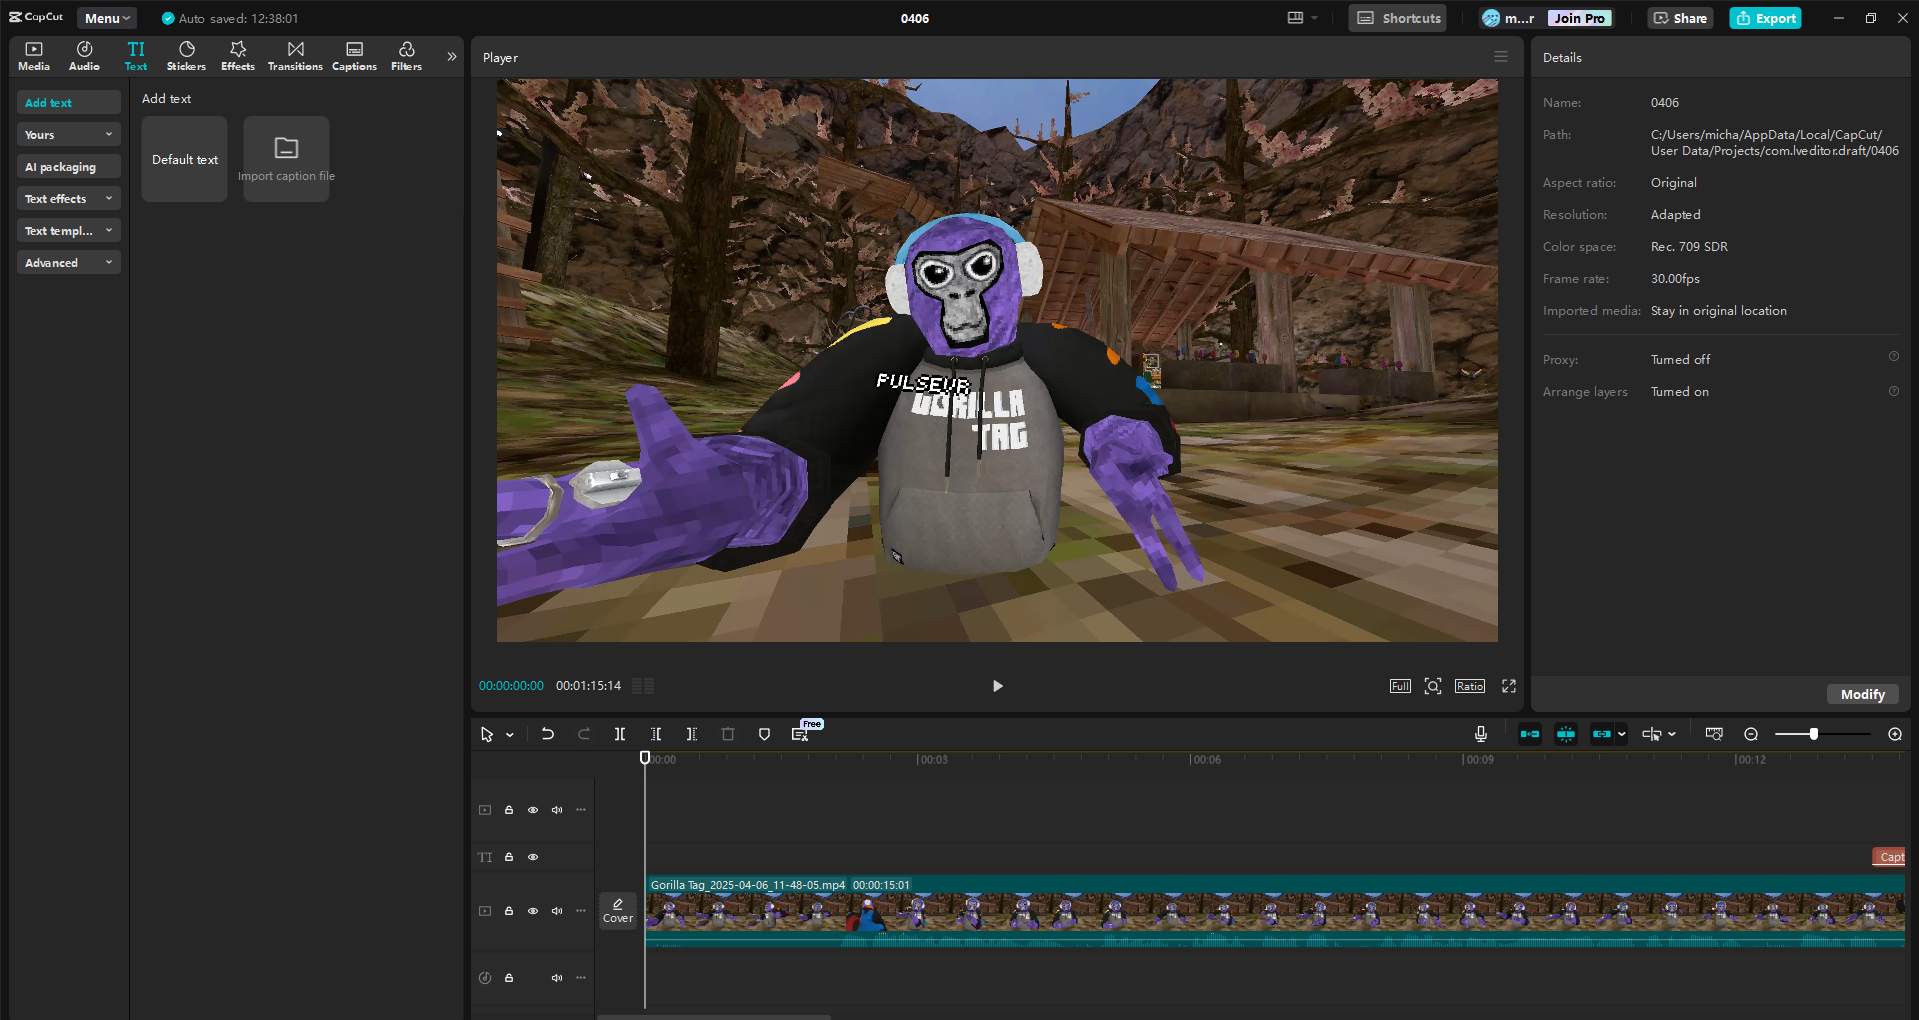Lock the main Gorilla Tag video track
Image resolution: width=1919 pixels, height=1020 pixels.
click(x=509, y=911)
